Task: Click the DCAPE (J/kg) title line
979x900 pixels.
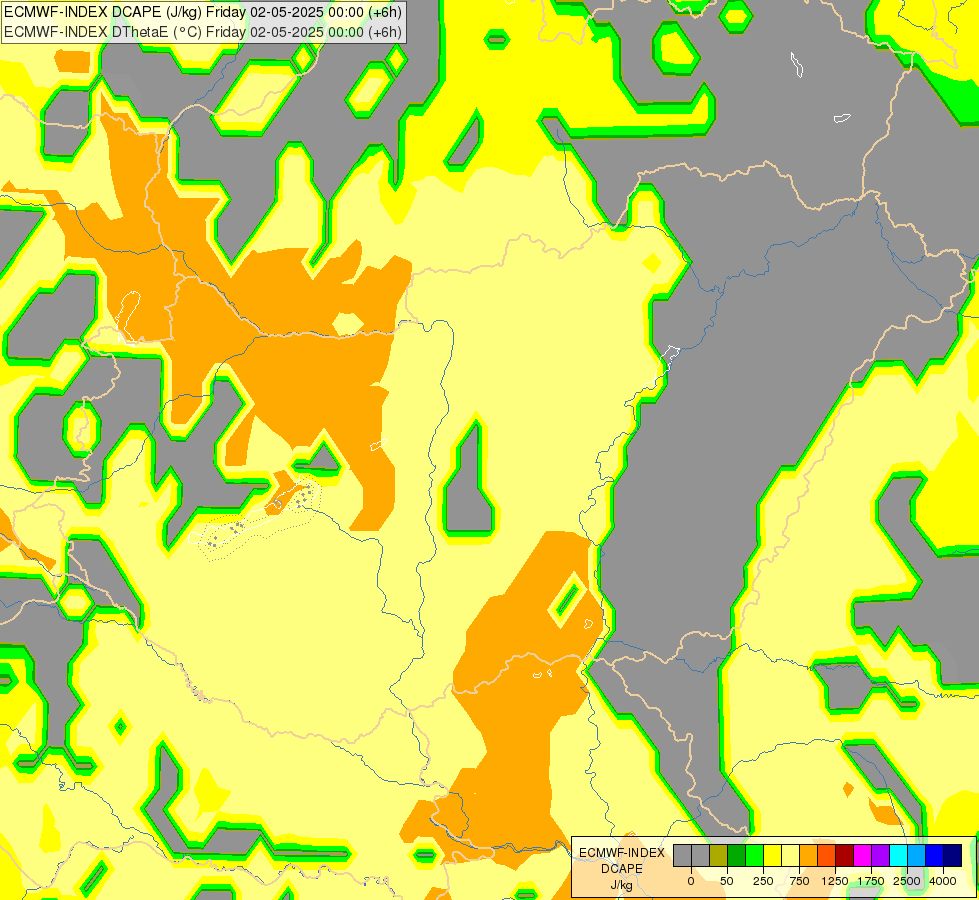Action: click(203, 12)
